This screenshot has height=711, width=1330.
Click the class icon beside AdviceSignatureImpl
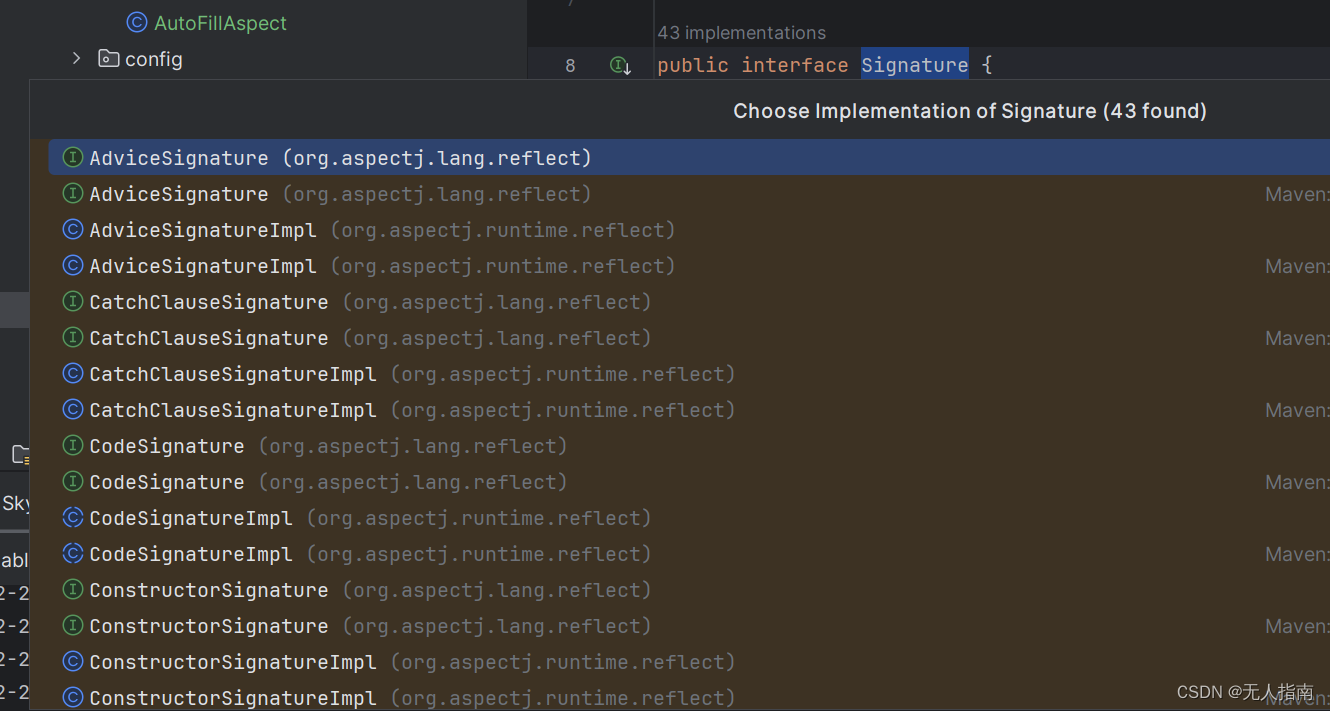[x=72, y=229]
